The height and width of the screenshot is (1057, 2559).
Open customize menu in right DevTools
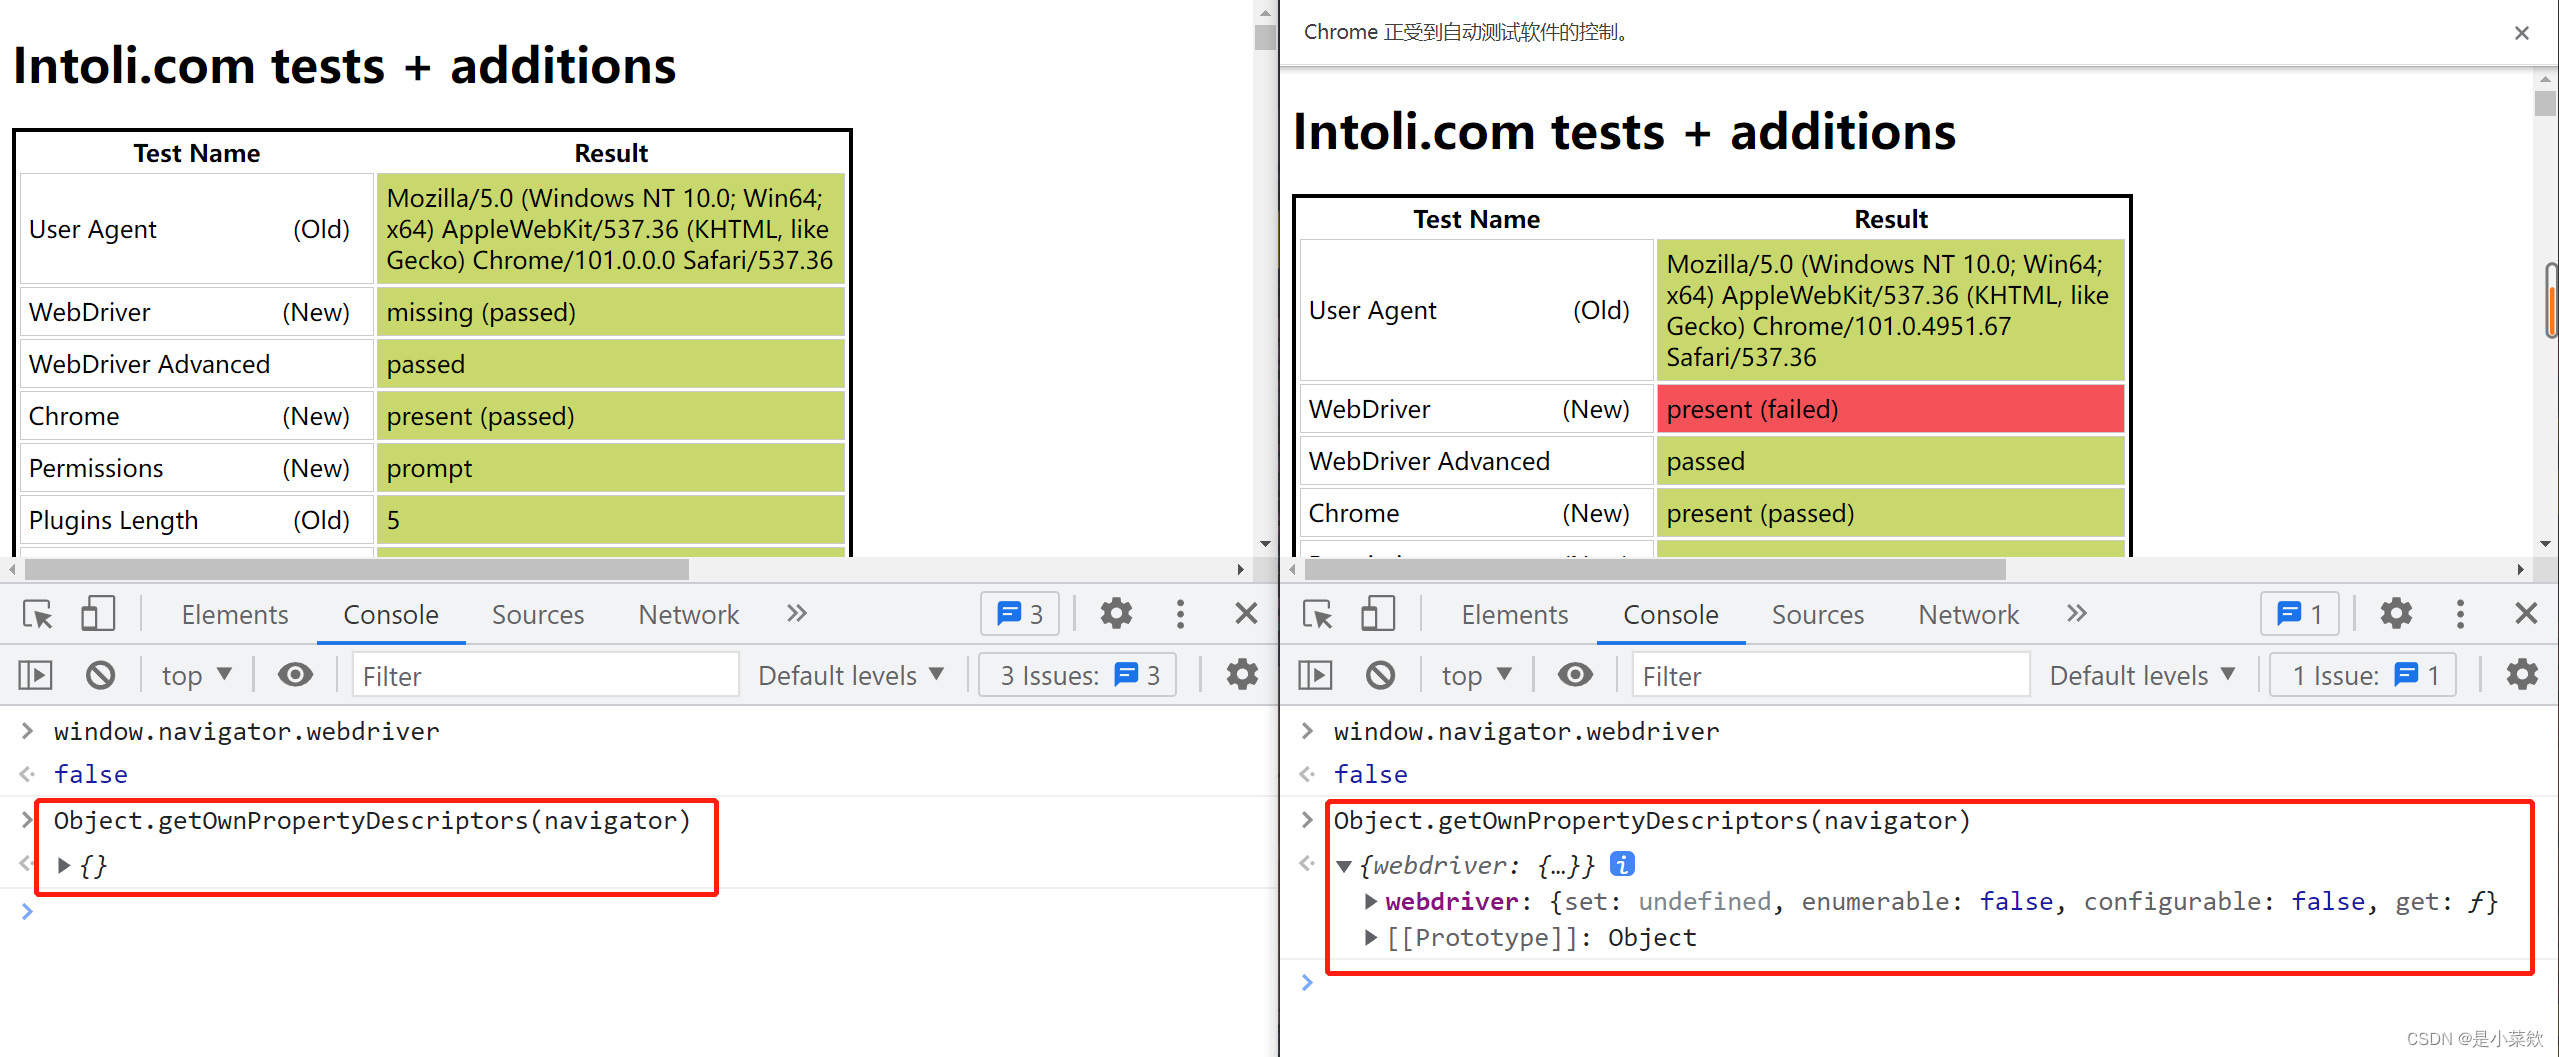pos(2460,614)
